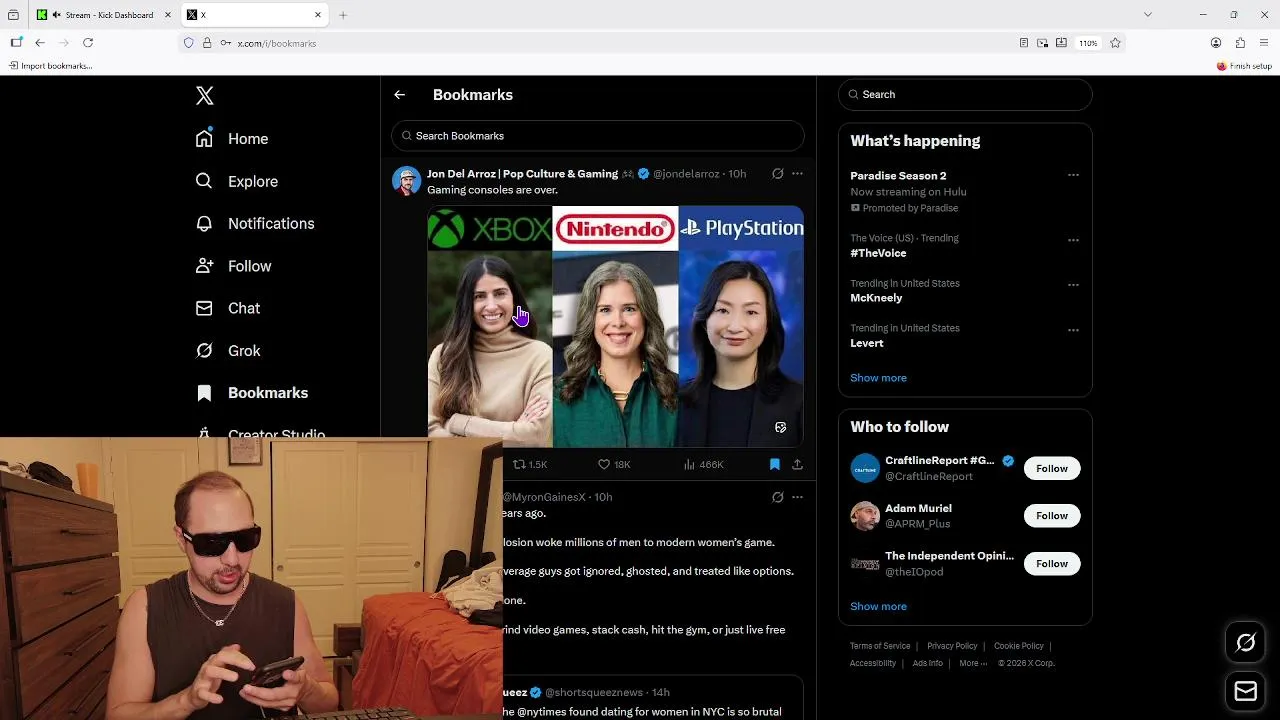The height and width of the screenshot is (720, 1280).
Task: Like the post with 18K likes
Action: (x=613, y=465)
